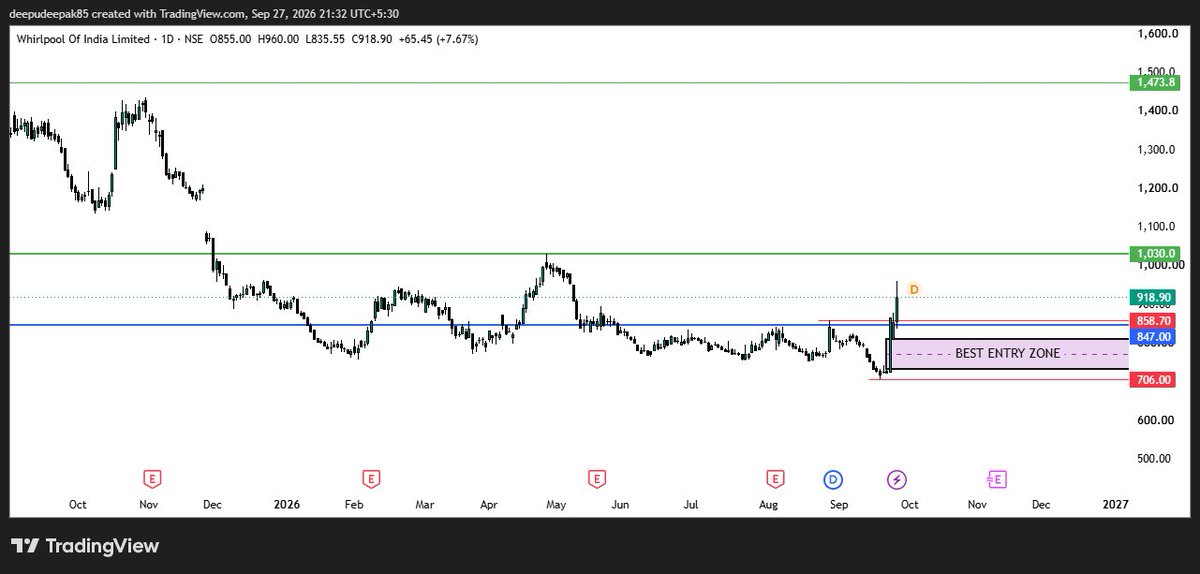Click the Jul label on time axis
The width and height of the screenshot is (1200, 574).
691,506
